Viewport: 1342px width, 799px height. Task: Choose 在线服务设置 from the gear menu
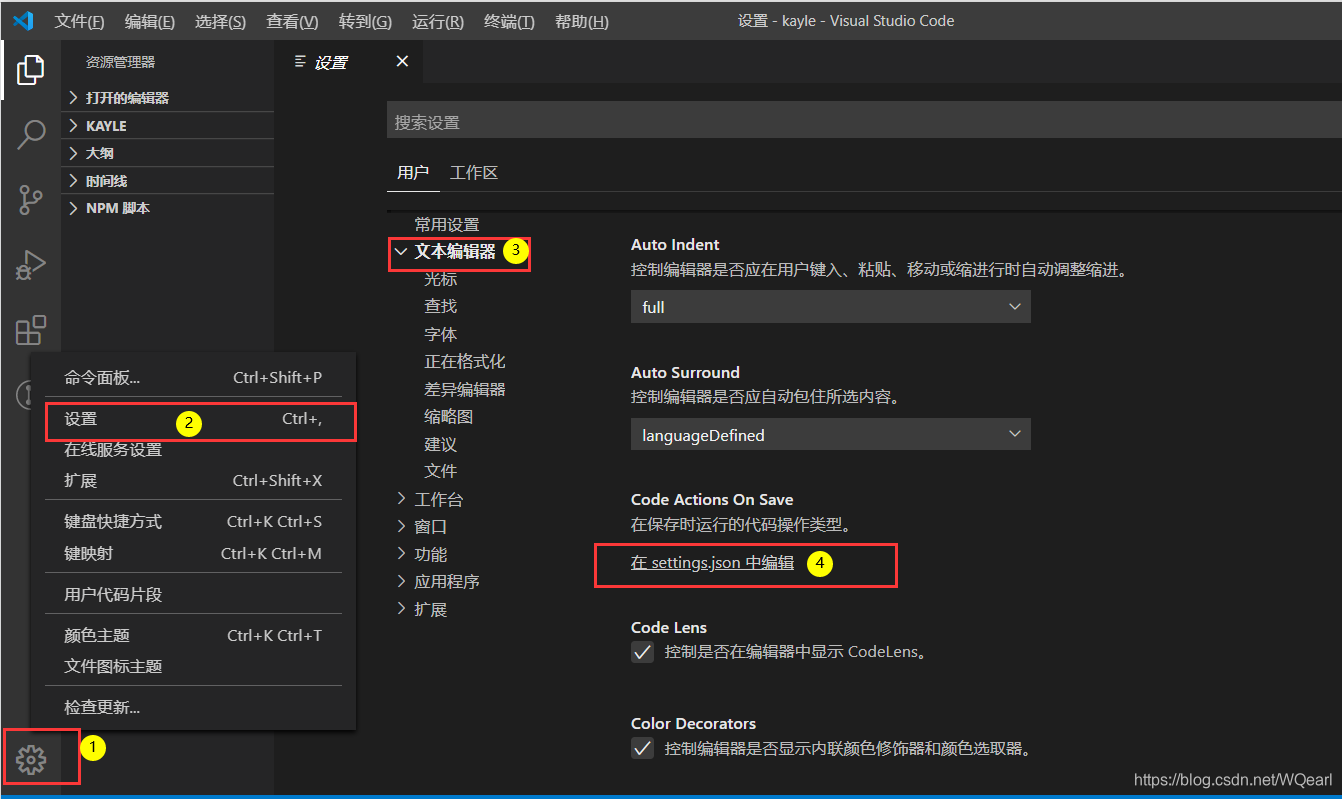coord(193,450)
